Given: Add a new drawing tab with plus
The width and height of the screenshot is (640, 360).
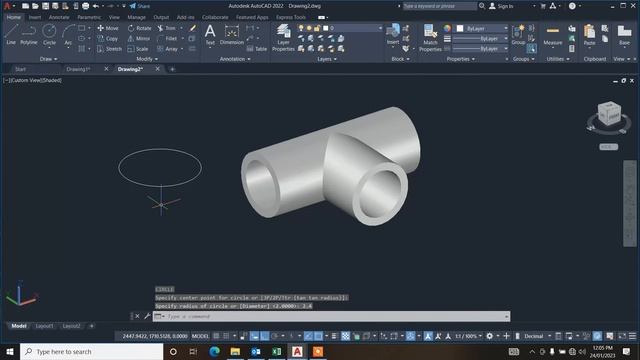Looking at the screenshot, I should pyautogui.click(x=172, y=69).
